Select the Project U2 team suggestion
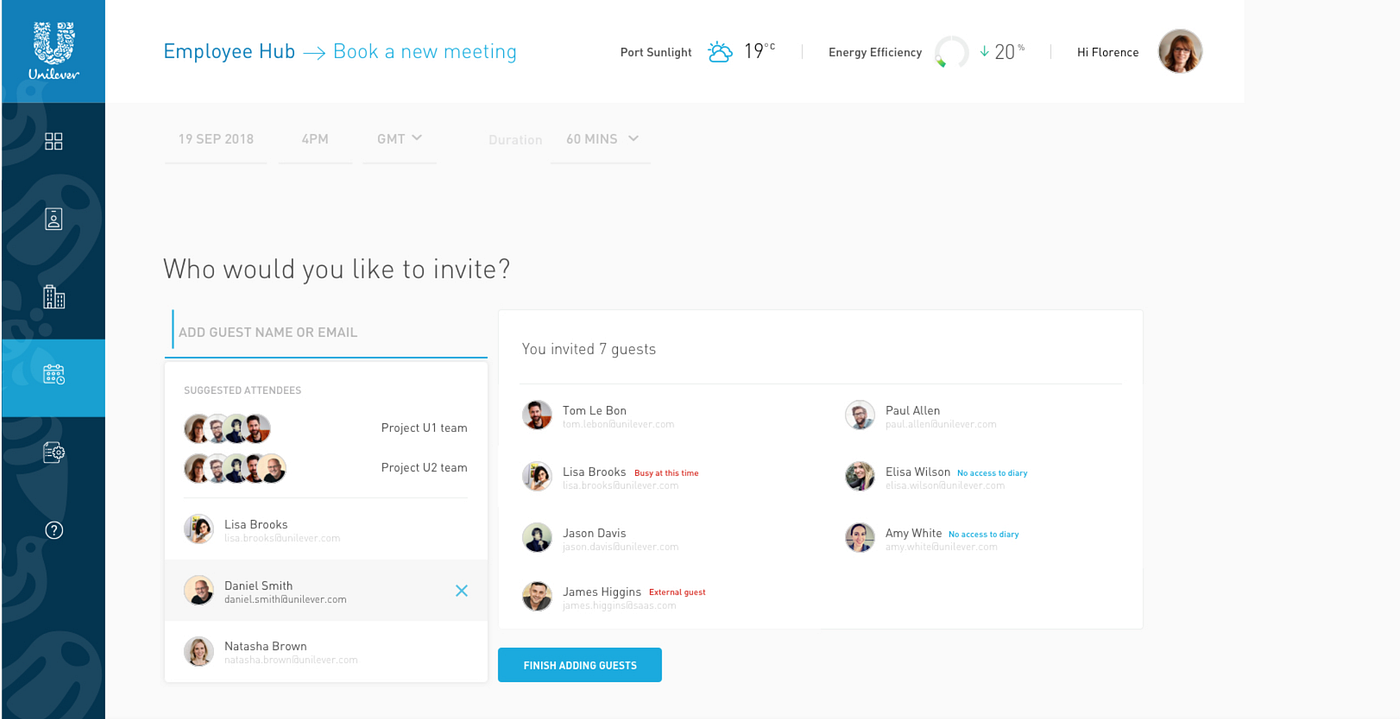 326,468
